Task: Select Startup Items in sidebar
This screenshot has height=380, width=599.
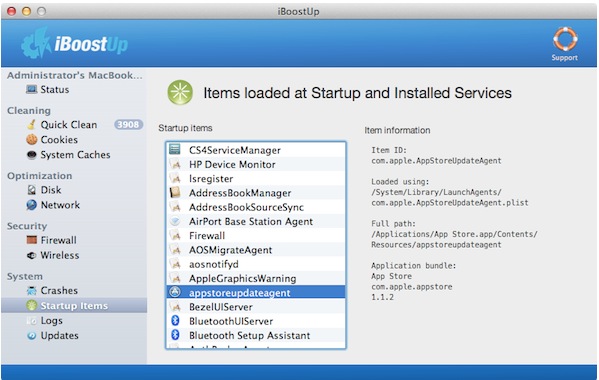Action: click(74, 306)
